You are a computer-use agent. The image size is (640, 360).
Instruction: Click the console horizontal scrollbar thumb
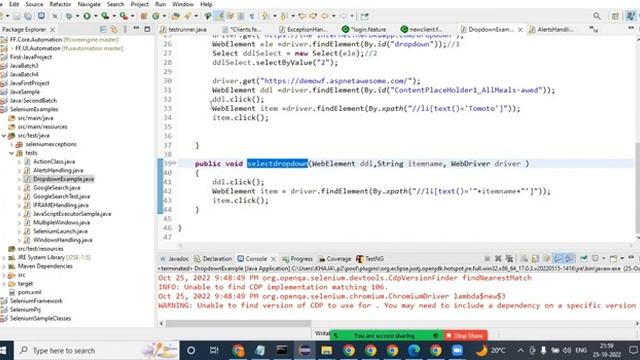(x=238, y=323)
